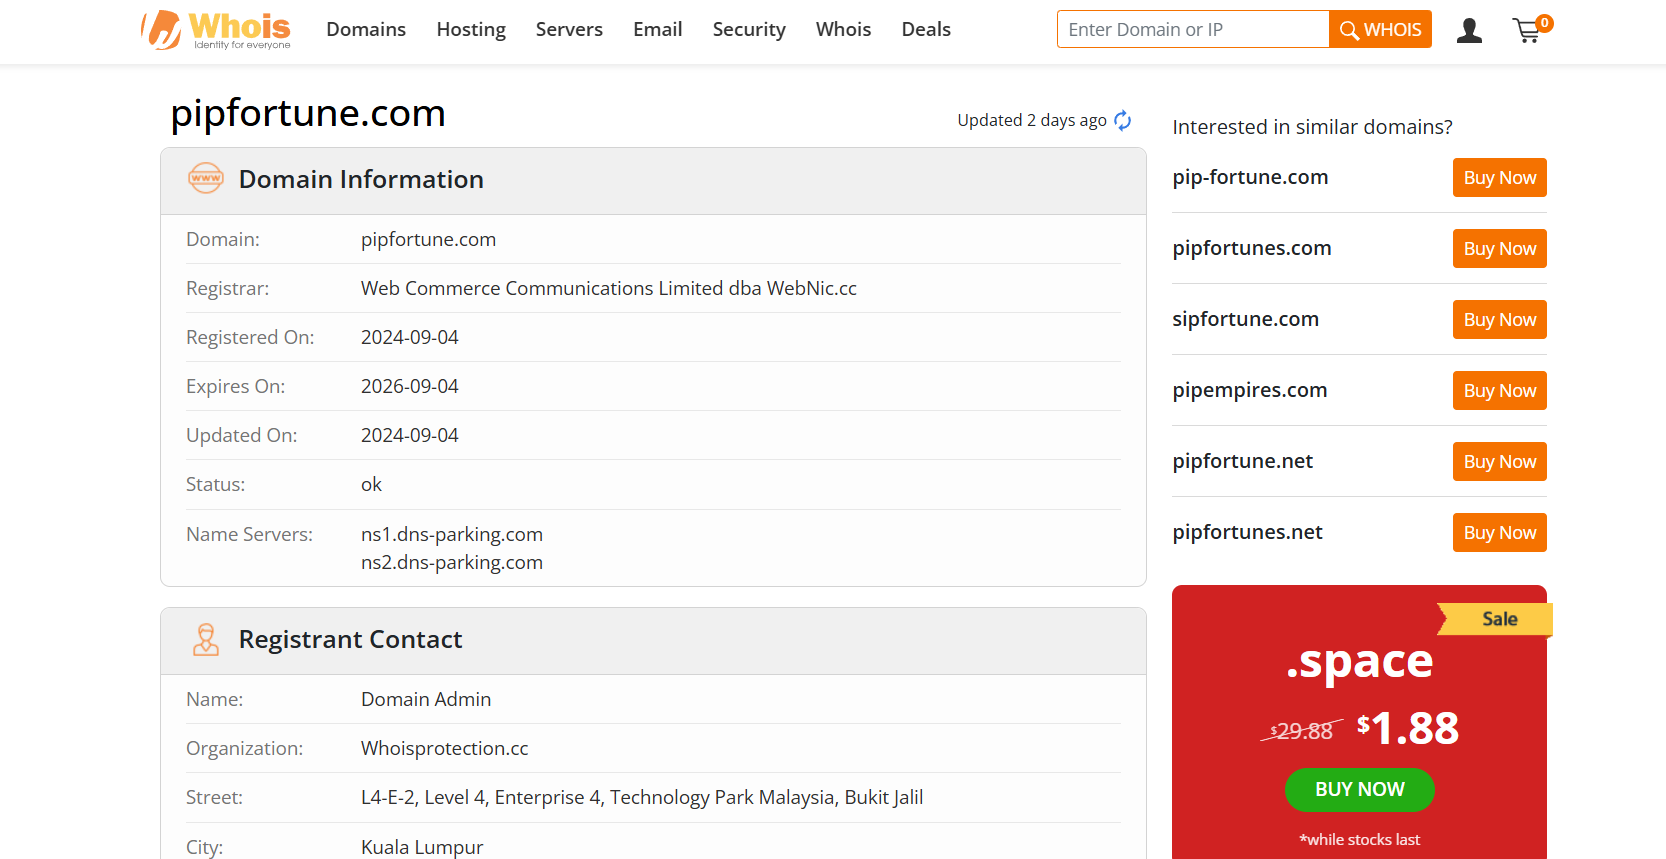Image resolution: width=1666 pixels, height=859 pixels.
Task: Click the status value ok
Action: (x=371, y=484)
